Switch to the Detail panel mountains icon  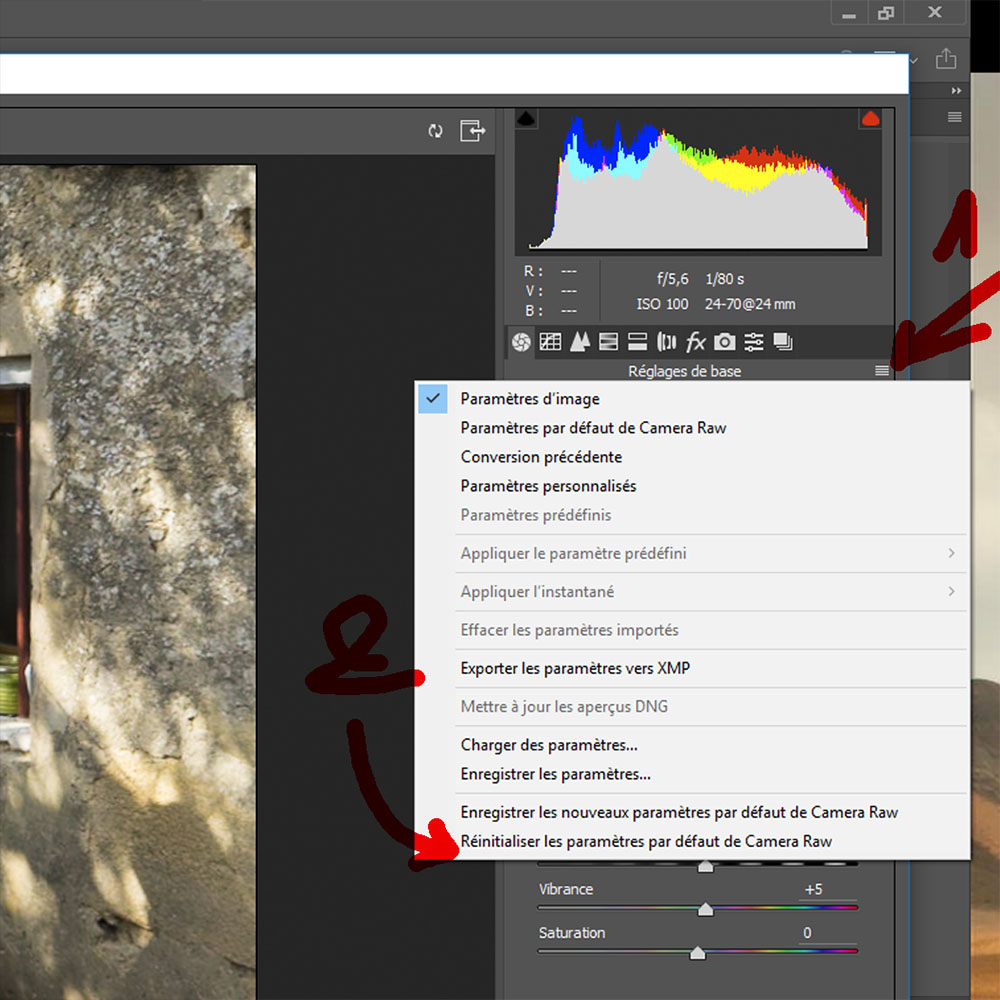click(579, 342)
